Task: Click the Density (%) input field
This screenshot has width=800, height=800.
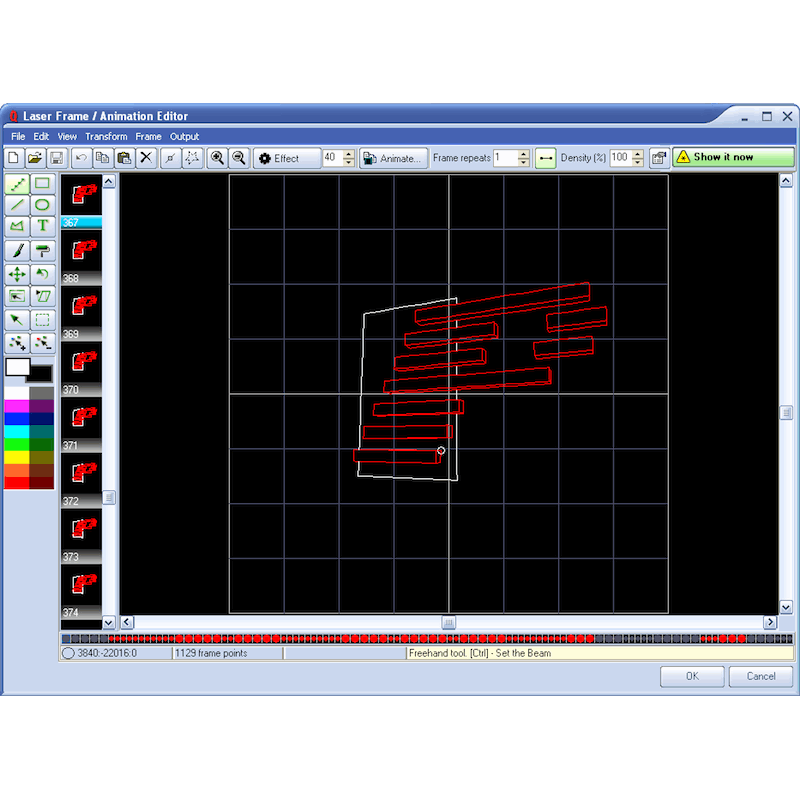Action: point(620,158)
